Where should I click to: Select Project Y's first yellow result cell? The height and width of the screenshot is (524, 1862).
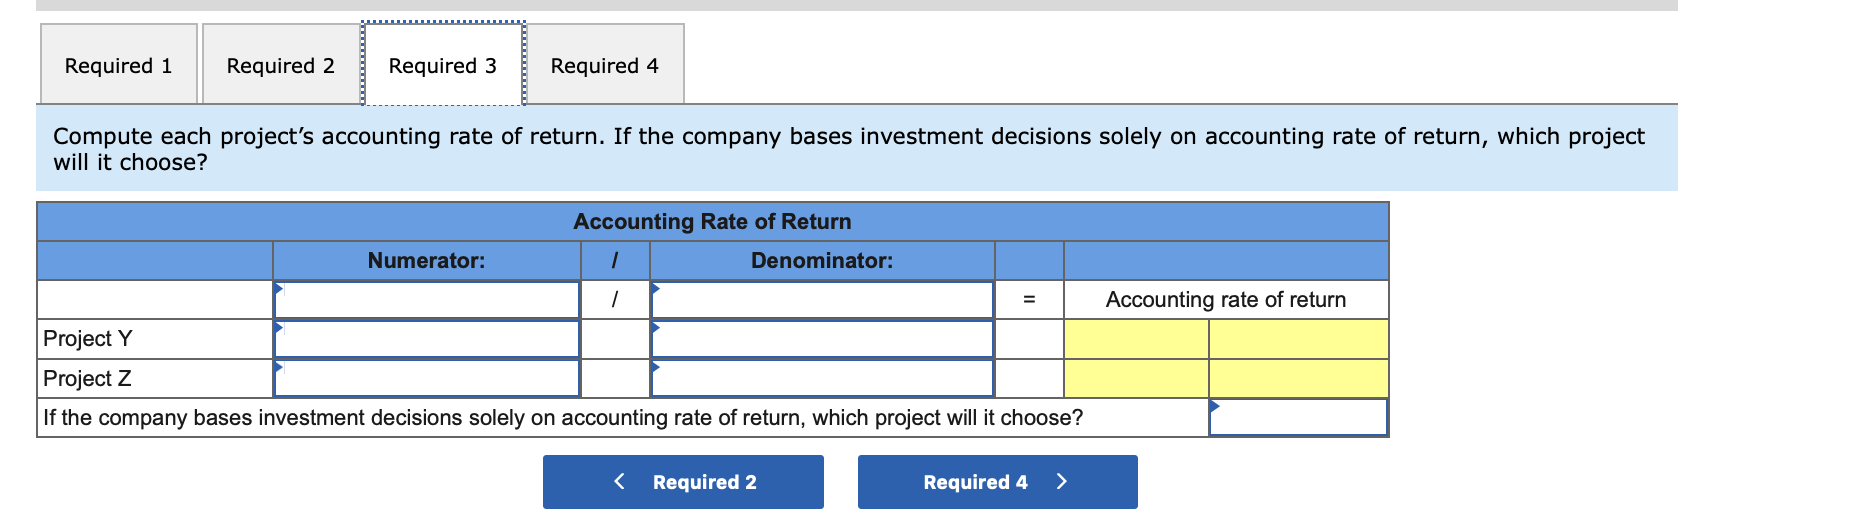tap(1136, 339)
